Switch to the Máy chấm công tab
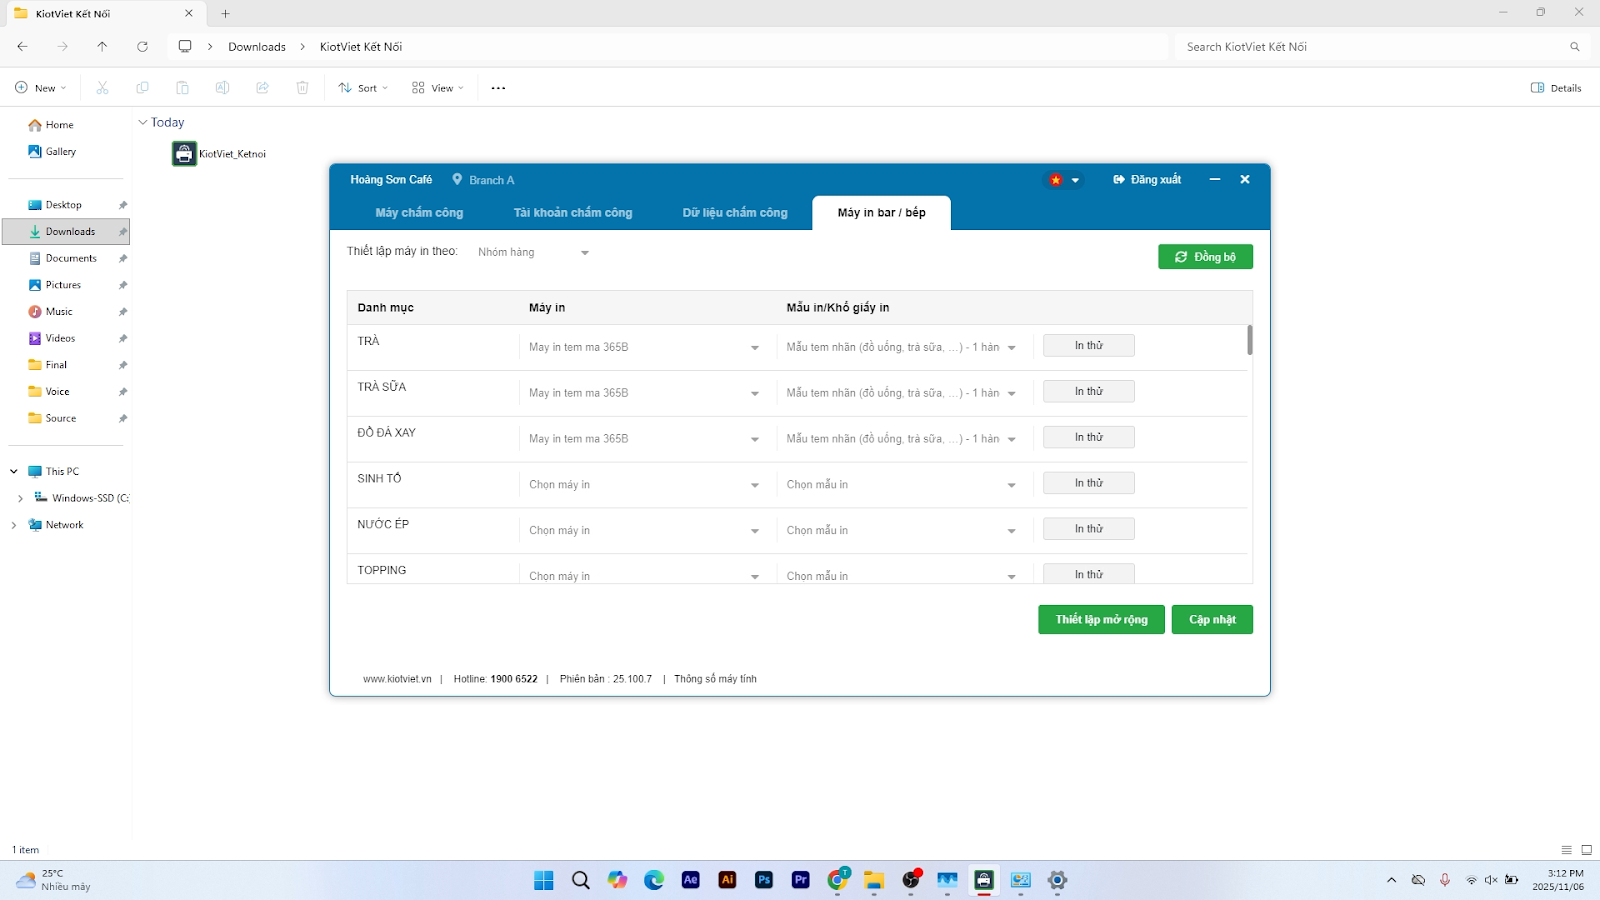Screen dimensions: 1600x900 [x=419, y=213]
